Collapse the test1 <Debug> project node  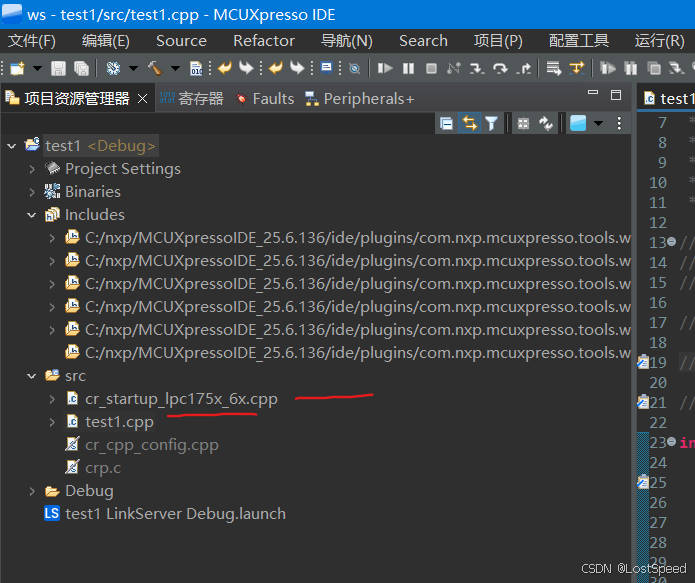coord(12,146)
